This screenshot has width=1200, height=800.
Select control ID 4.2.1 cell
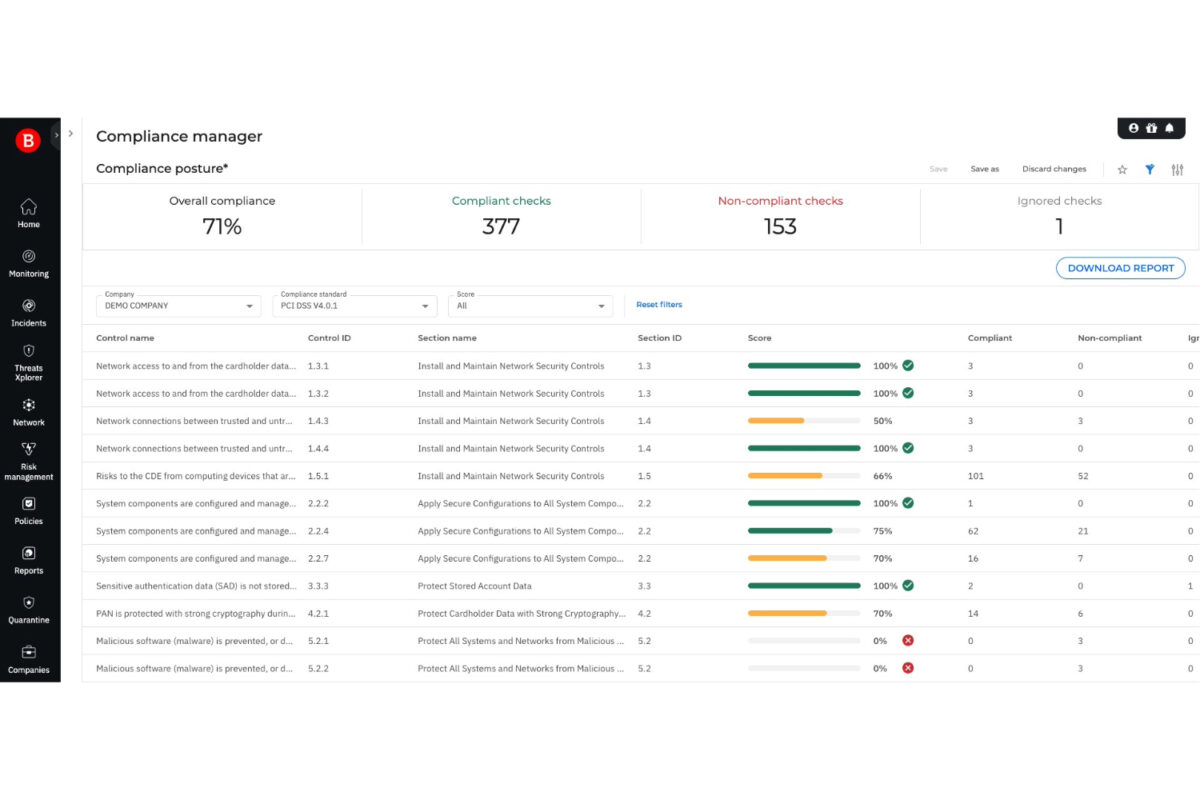point(318,613)
